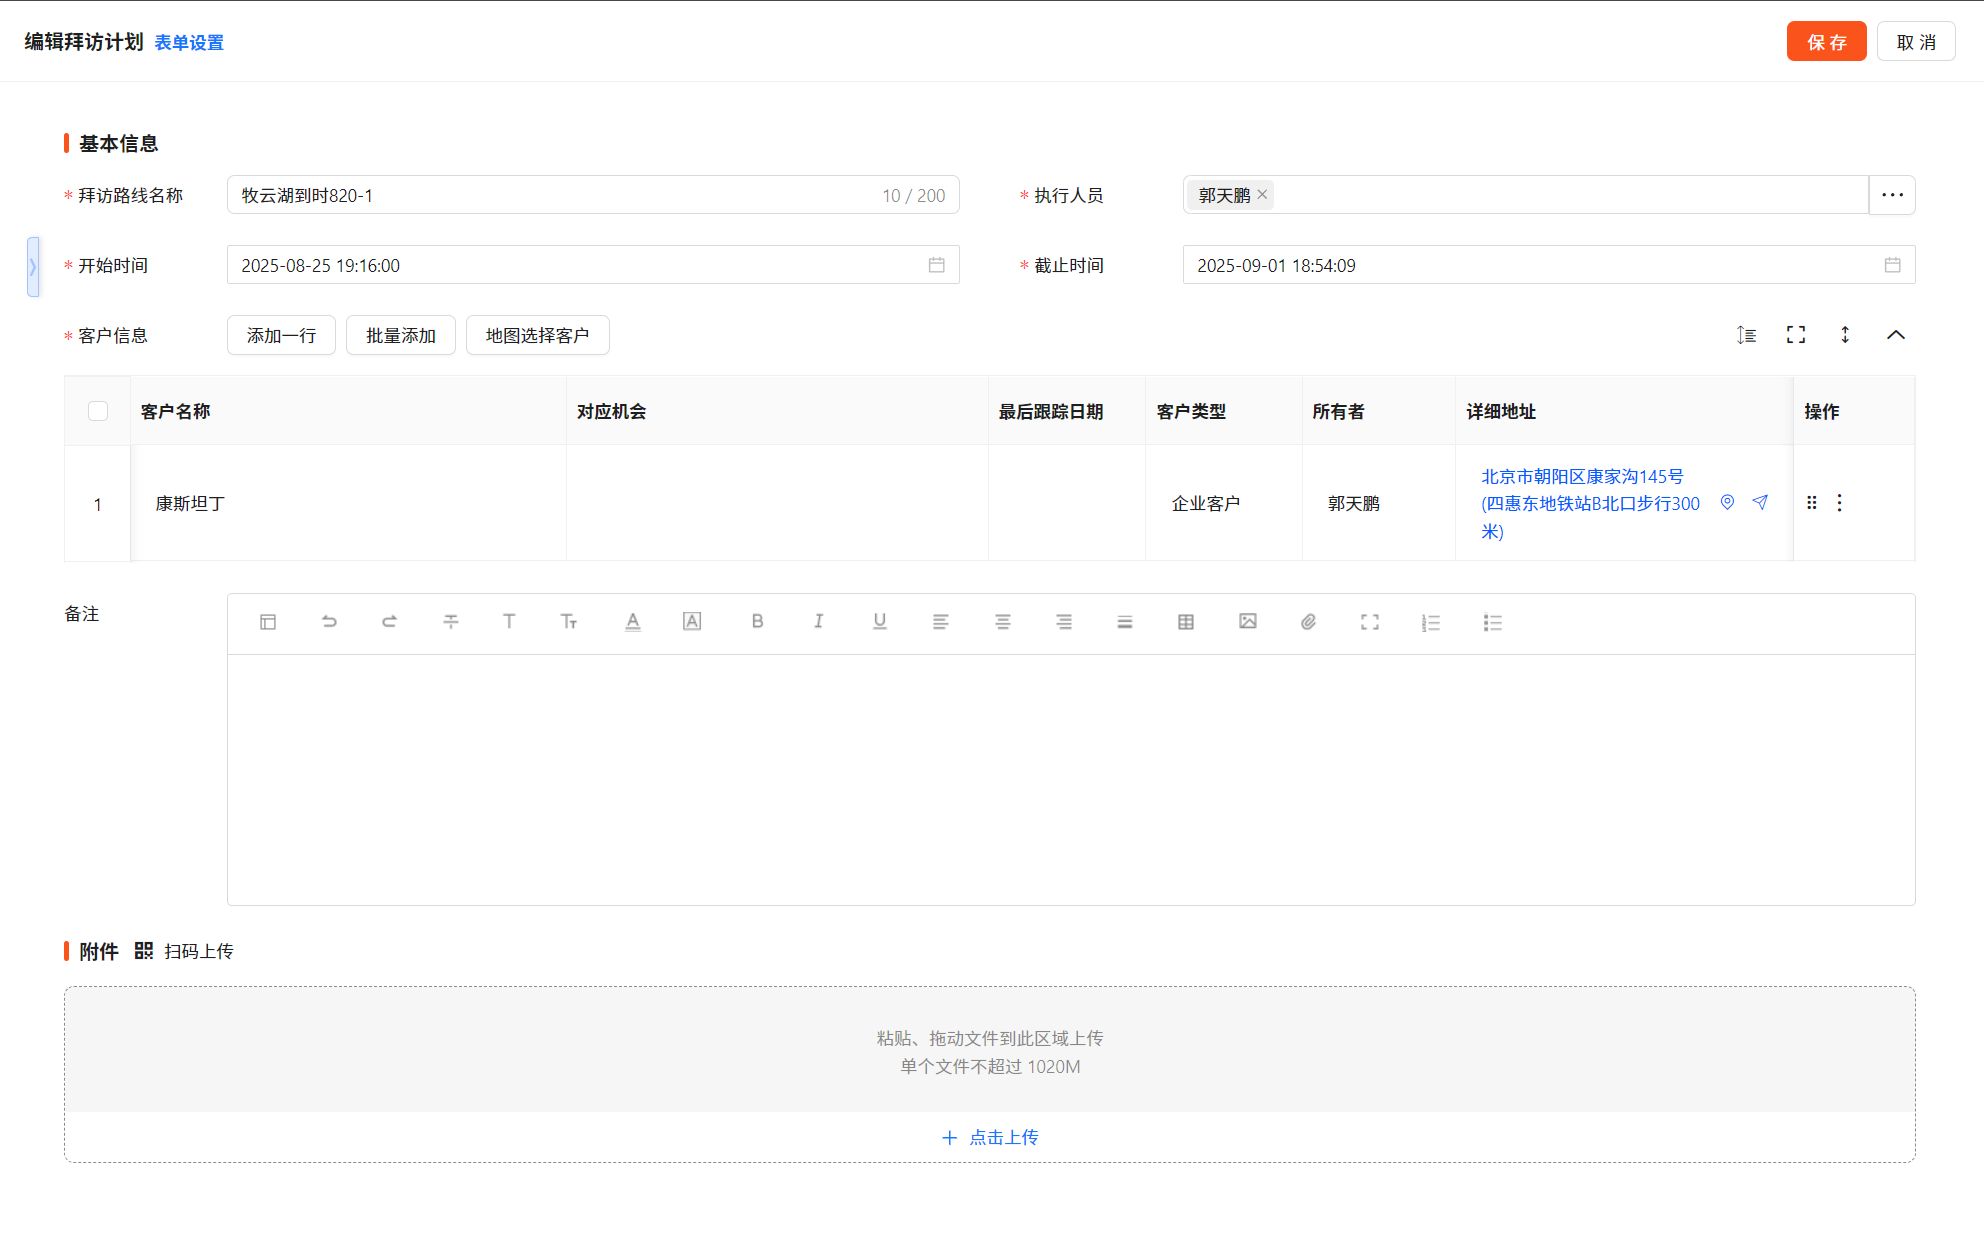The image size is (1984, 1234).
Task: Click 点击上传 to upload attachment
Action: (990, 1137)
